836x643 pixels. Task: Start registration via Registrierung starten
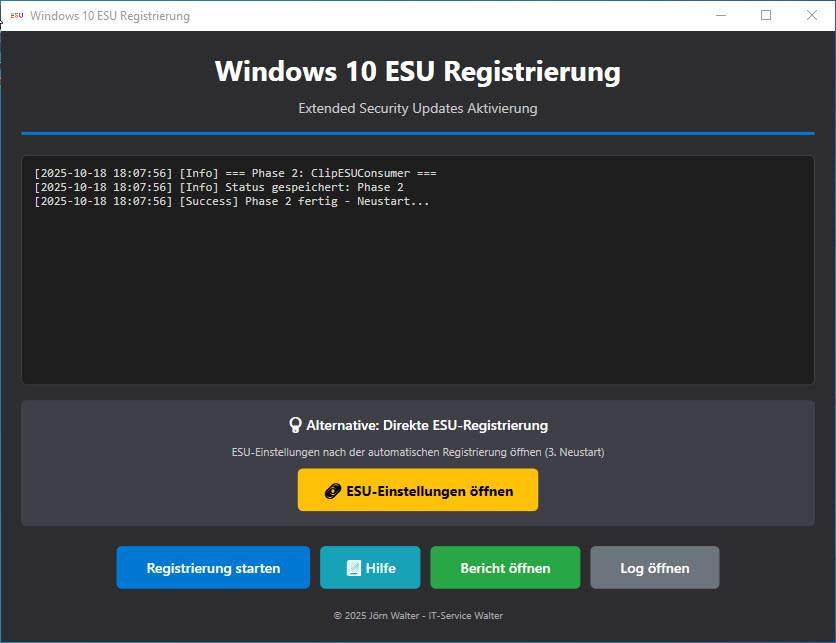(212, 567)
